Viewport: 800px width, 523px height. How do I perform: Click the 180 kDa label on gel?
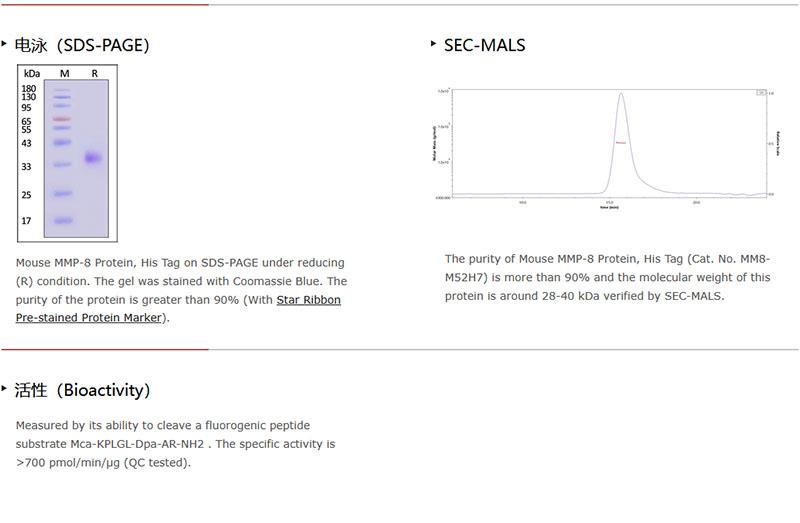point(29,89)
